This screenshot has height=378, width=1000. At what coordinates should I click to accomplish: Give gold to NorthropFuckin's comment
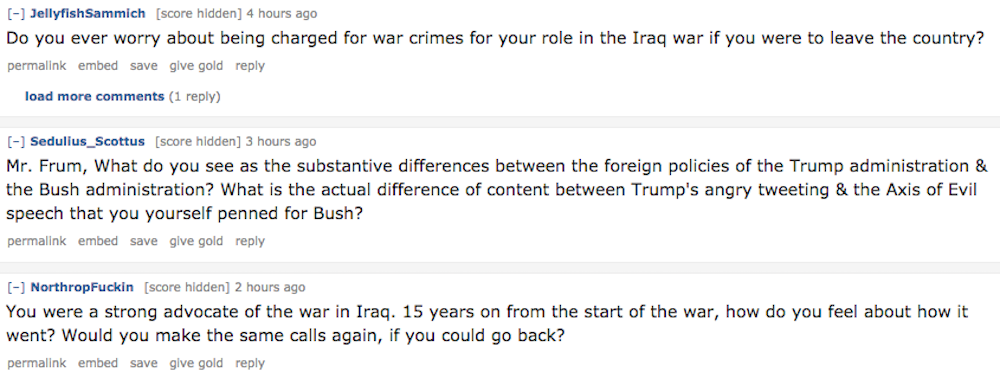pos(196,363)
